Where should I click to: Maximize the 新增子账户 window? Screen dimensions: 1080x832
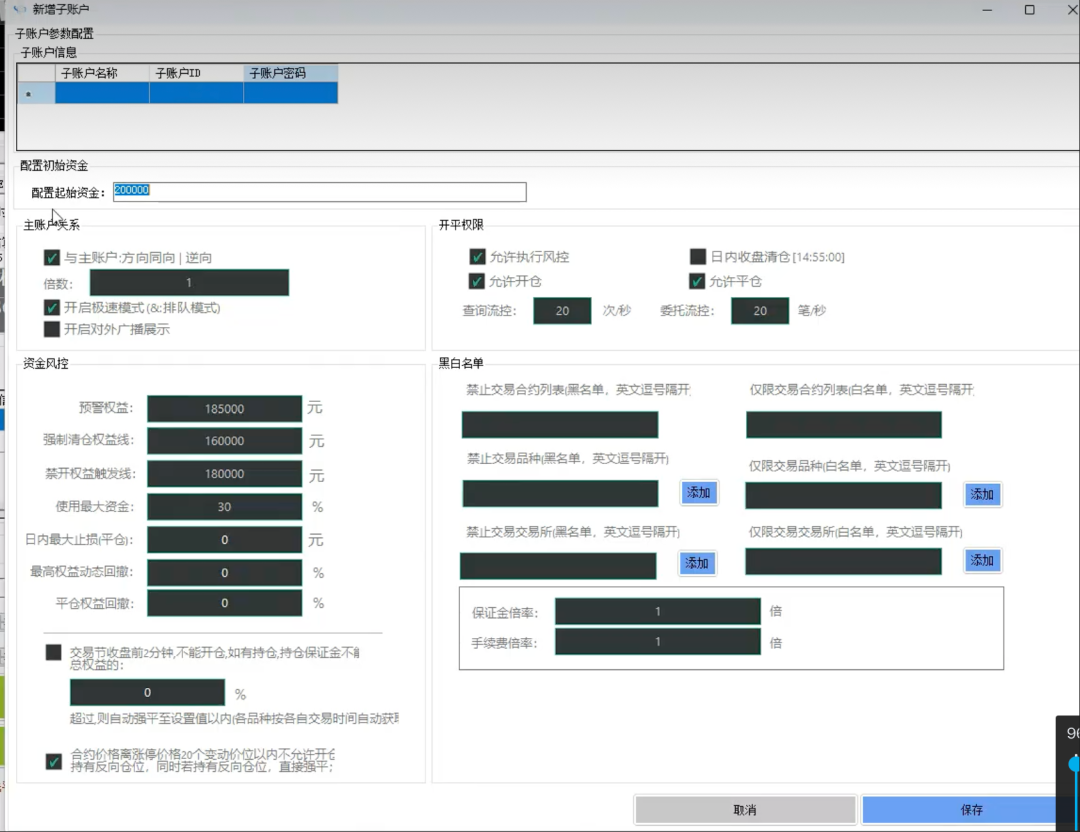tap(1029, 10)
